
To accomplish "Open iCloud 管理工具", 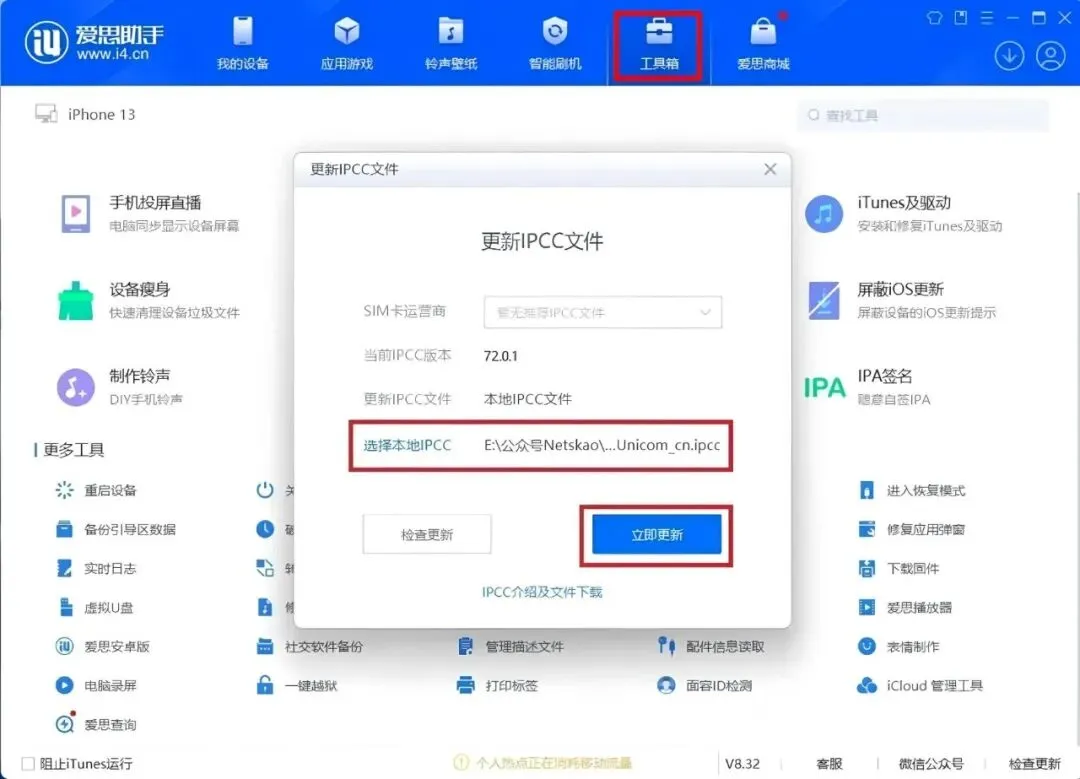I will [x=920, y=685].
